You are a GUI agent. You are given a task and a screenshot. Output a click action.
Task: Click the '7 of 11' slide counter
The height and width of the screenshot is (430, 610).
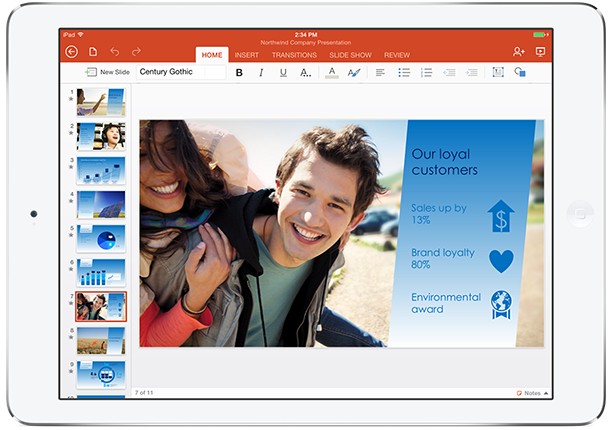click(144, 393)
